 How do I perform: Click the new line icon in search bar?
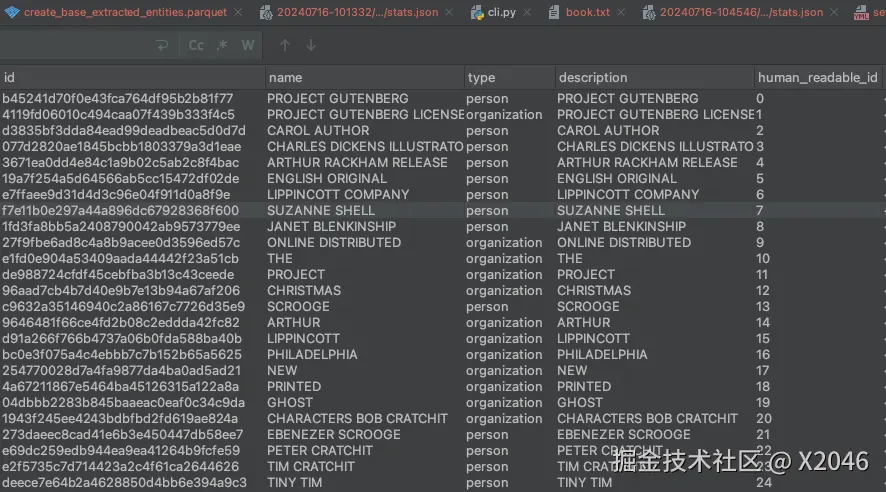click(162, 45)
